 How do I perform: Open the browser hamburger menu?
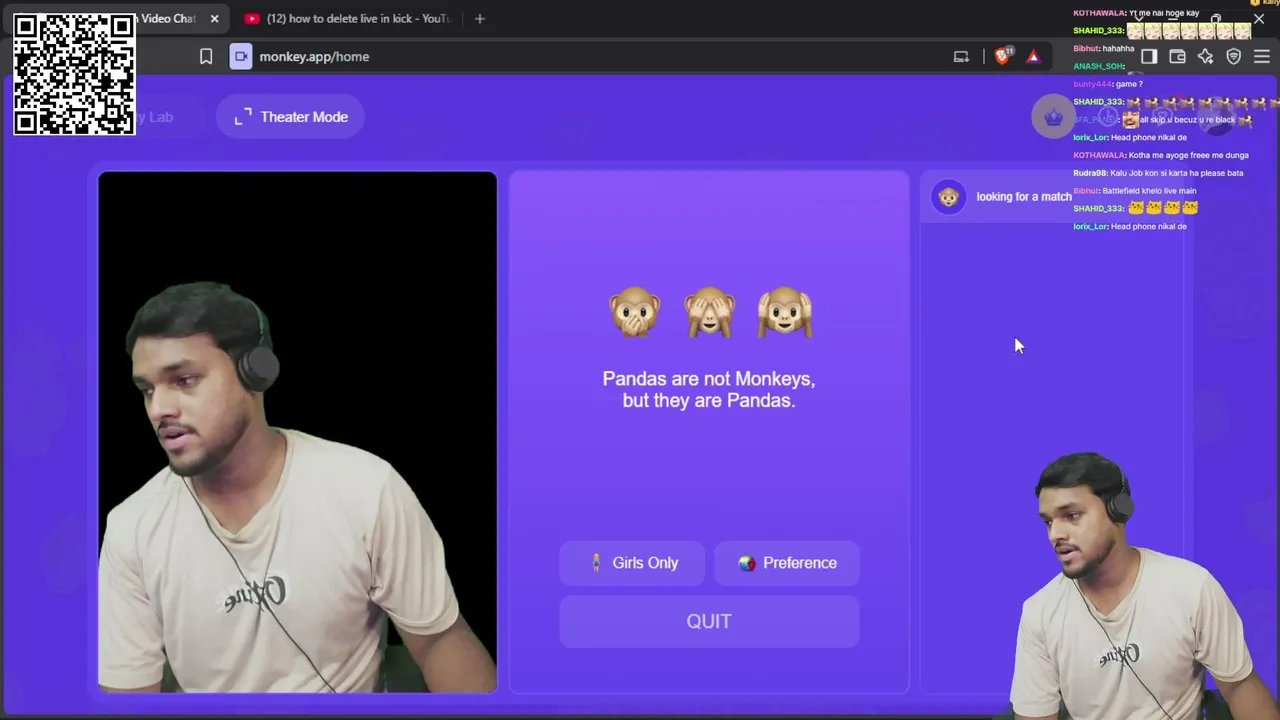point(1261,57)
